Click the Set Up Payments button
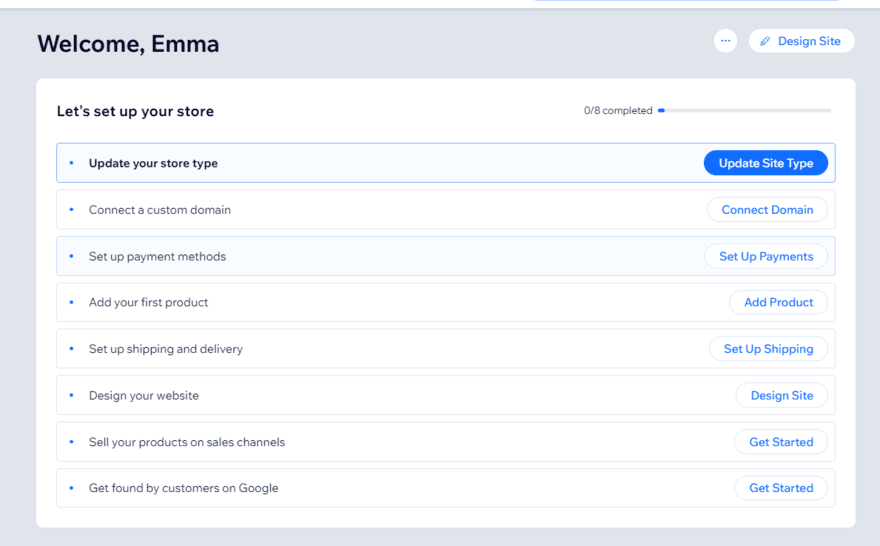The width and height of the screenshot is (880, 546). [766, 256]
